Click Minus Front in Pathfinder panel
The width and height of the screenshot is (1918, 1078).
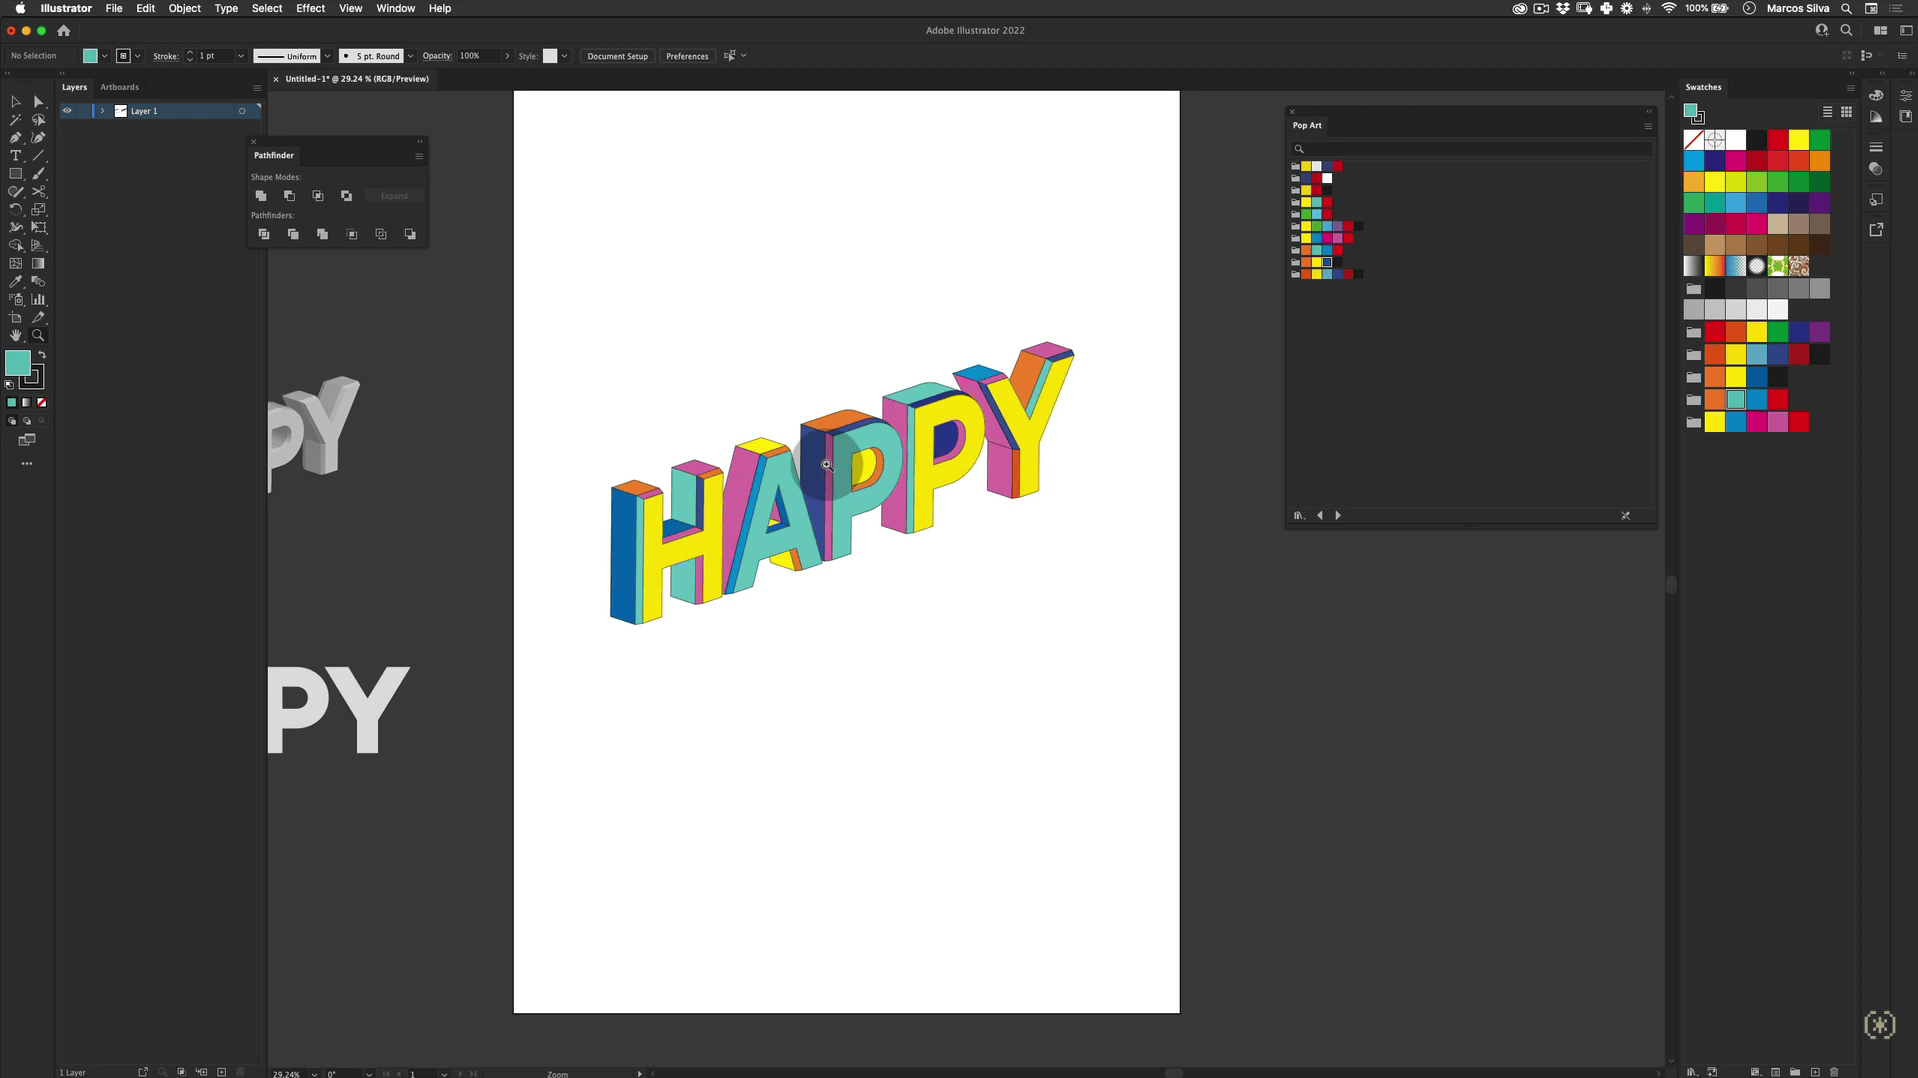click(x=289, y=196)
